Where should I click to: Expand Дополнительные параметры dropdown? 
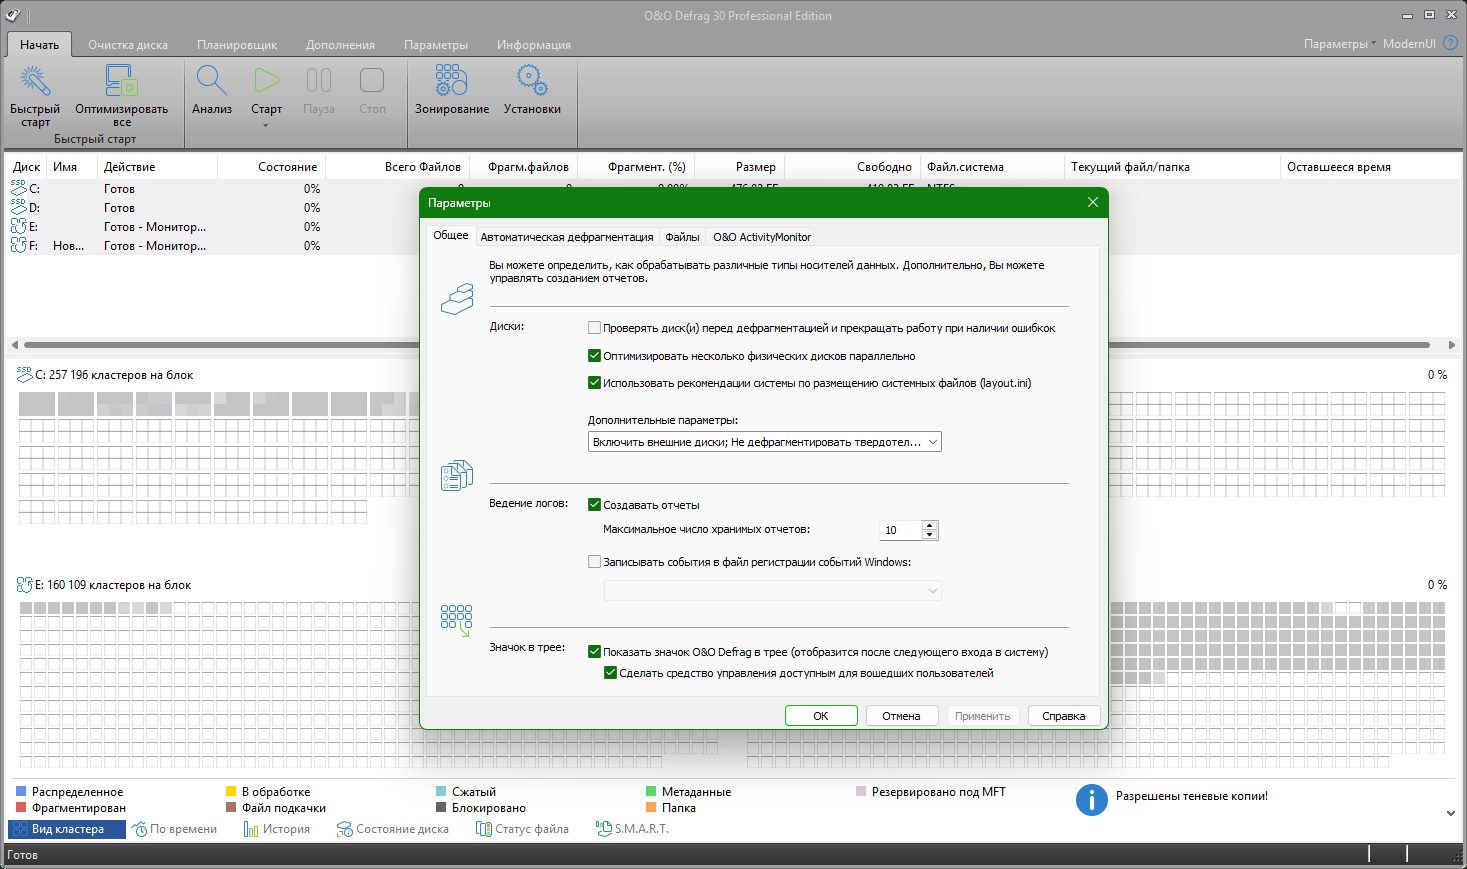932,442
